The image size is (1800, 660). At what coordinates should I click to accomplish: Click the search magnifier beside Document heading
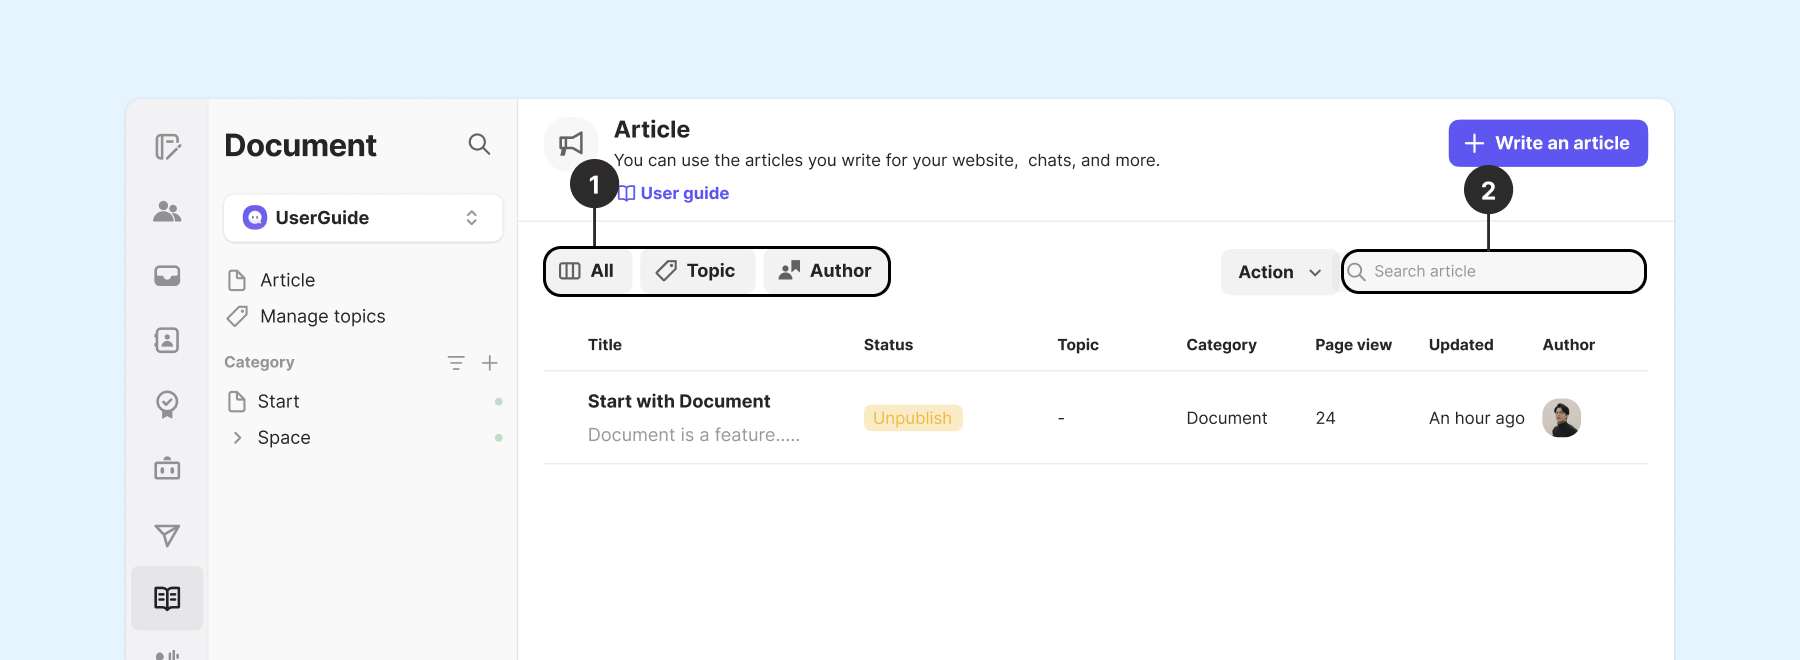(x=479, y=144)
